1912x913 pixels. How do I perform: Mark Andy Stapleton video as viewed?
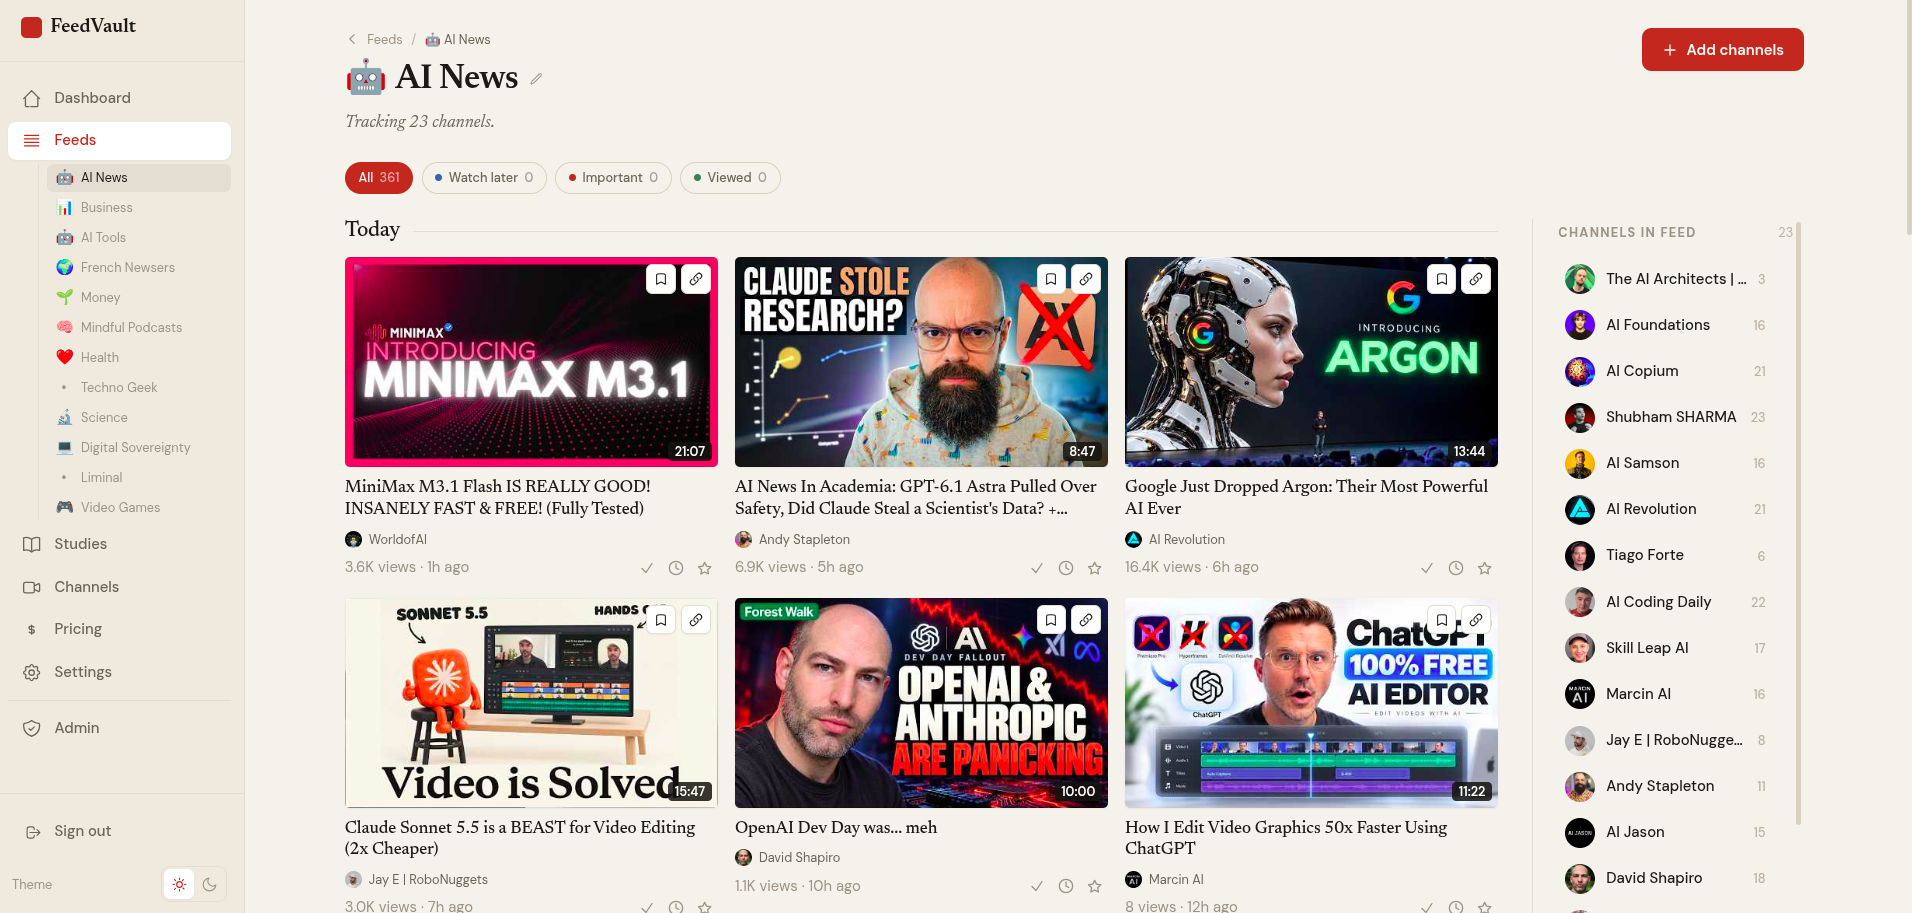tap(1037, 568)
